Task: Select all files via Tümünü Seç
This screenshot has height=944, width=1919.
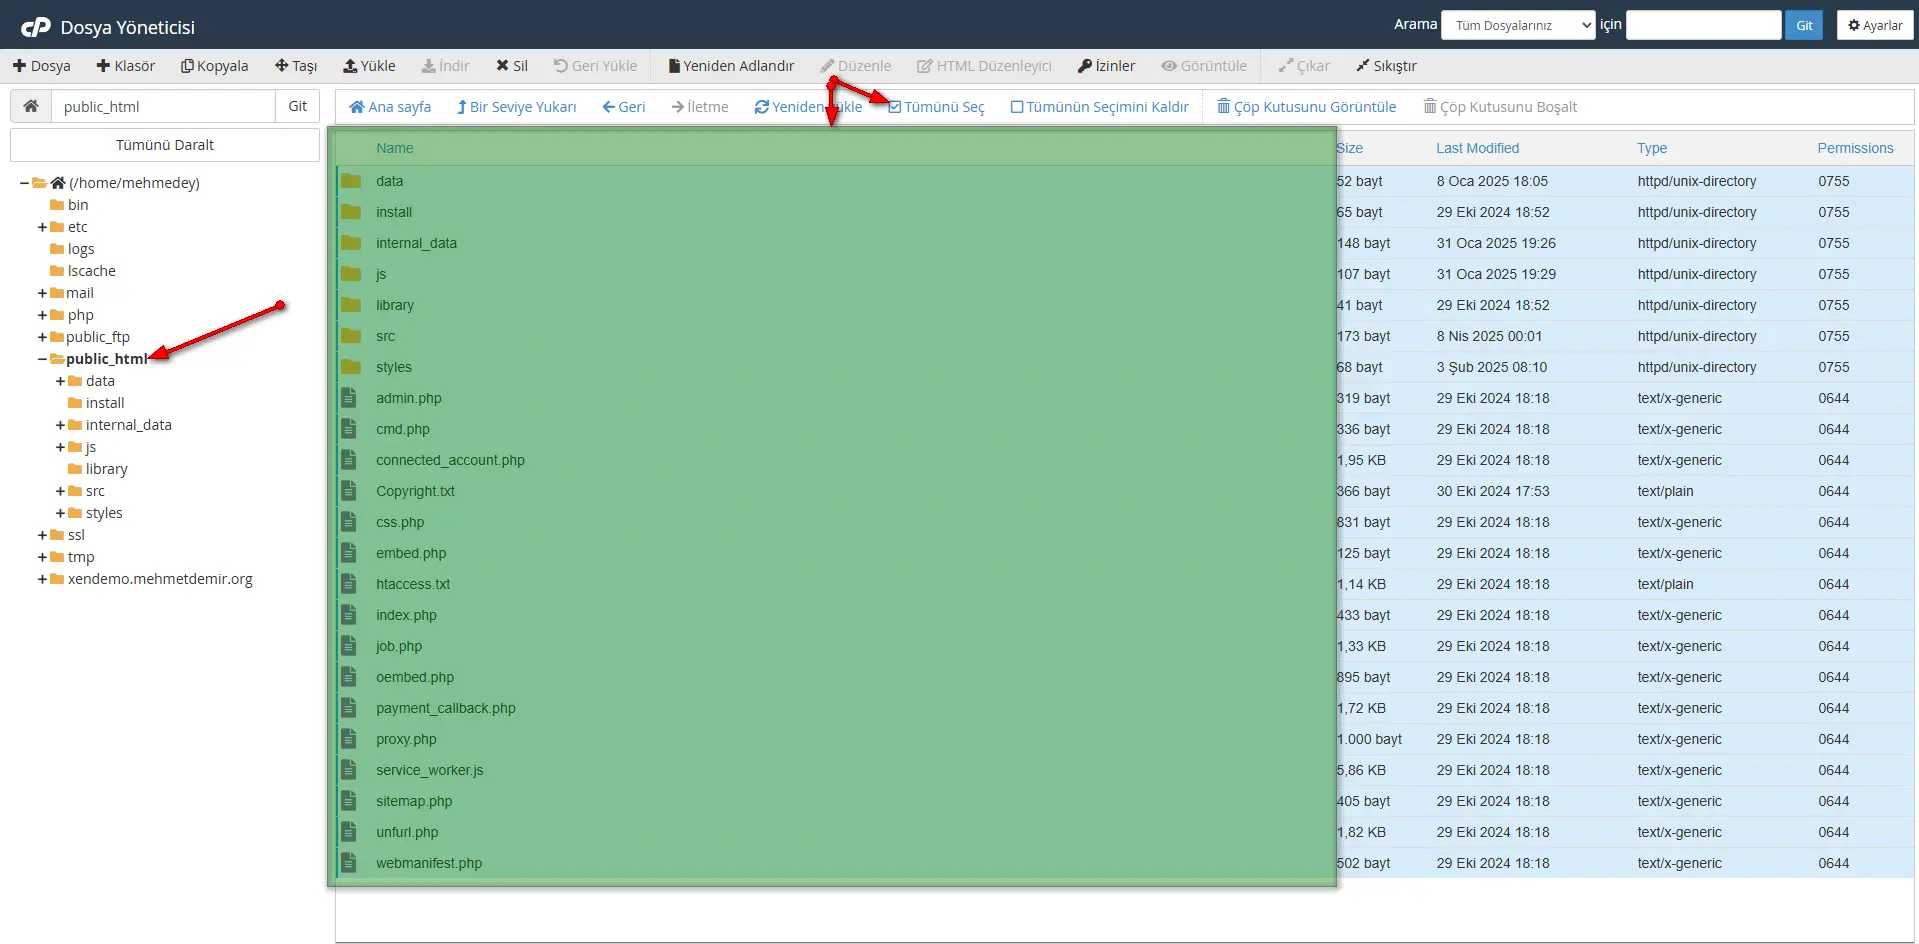Action: [936, 106]
